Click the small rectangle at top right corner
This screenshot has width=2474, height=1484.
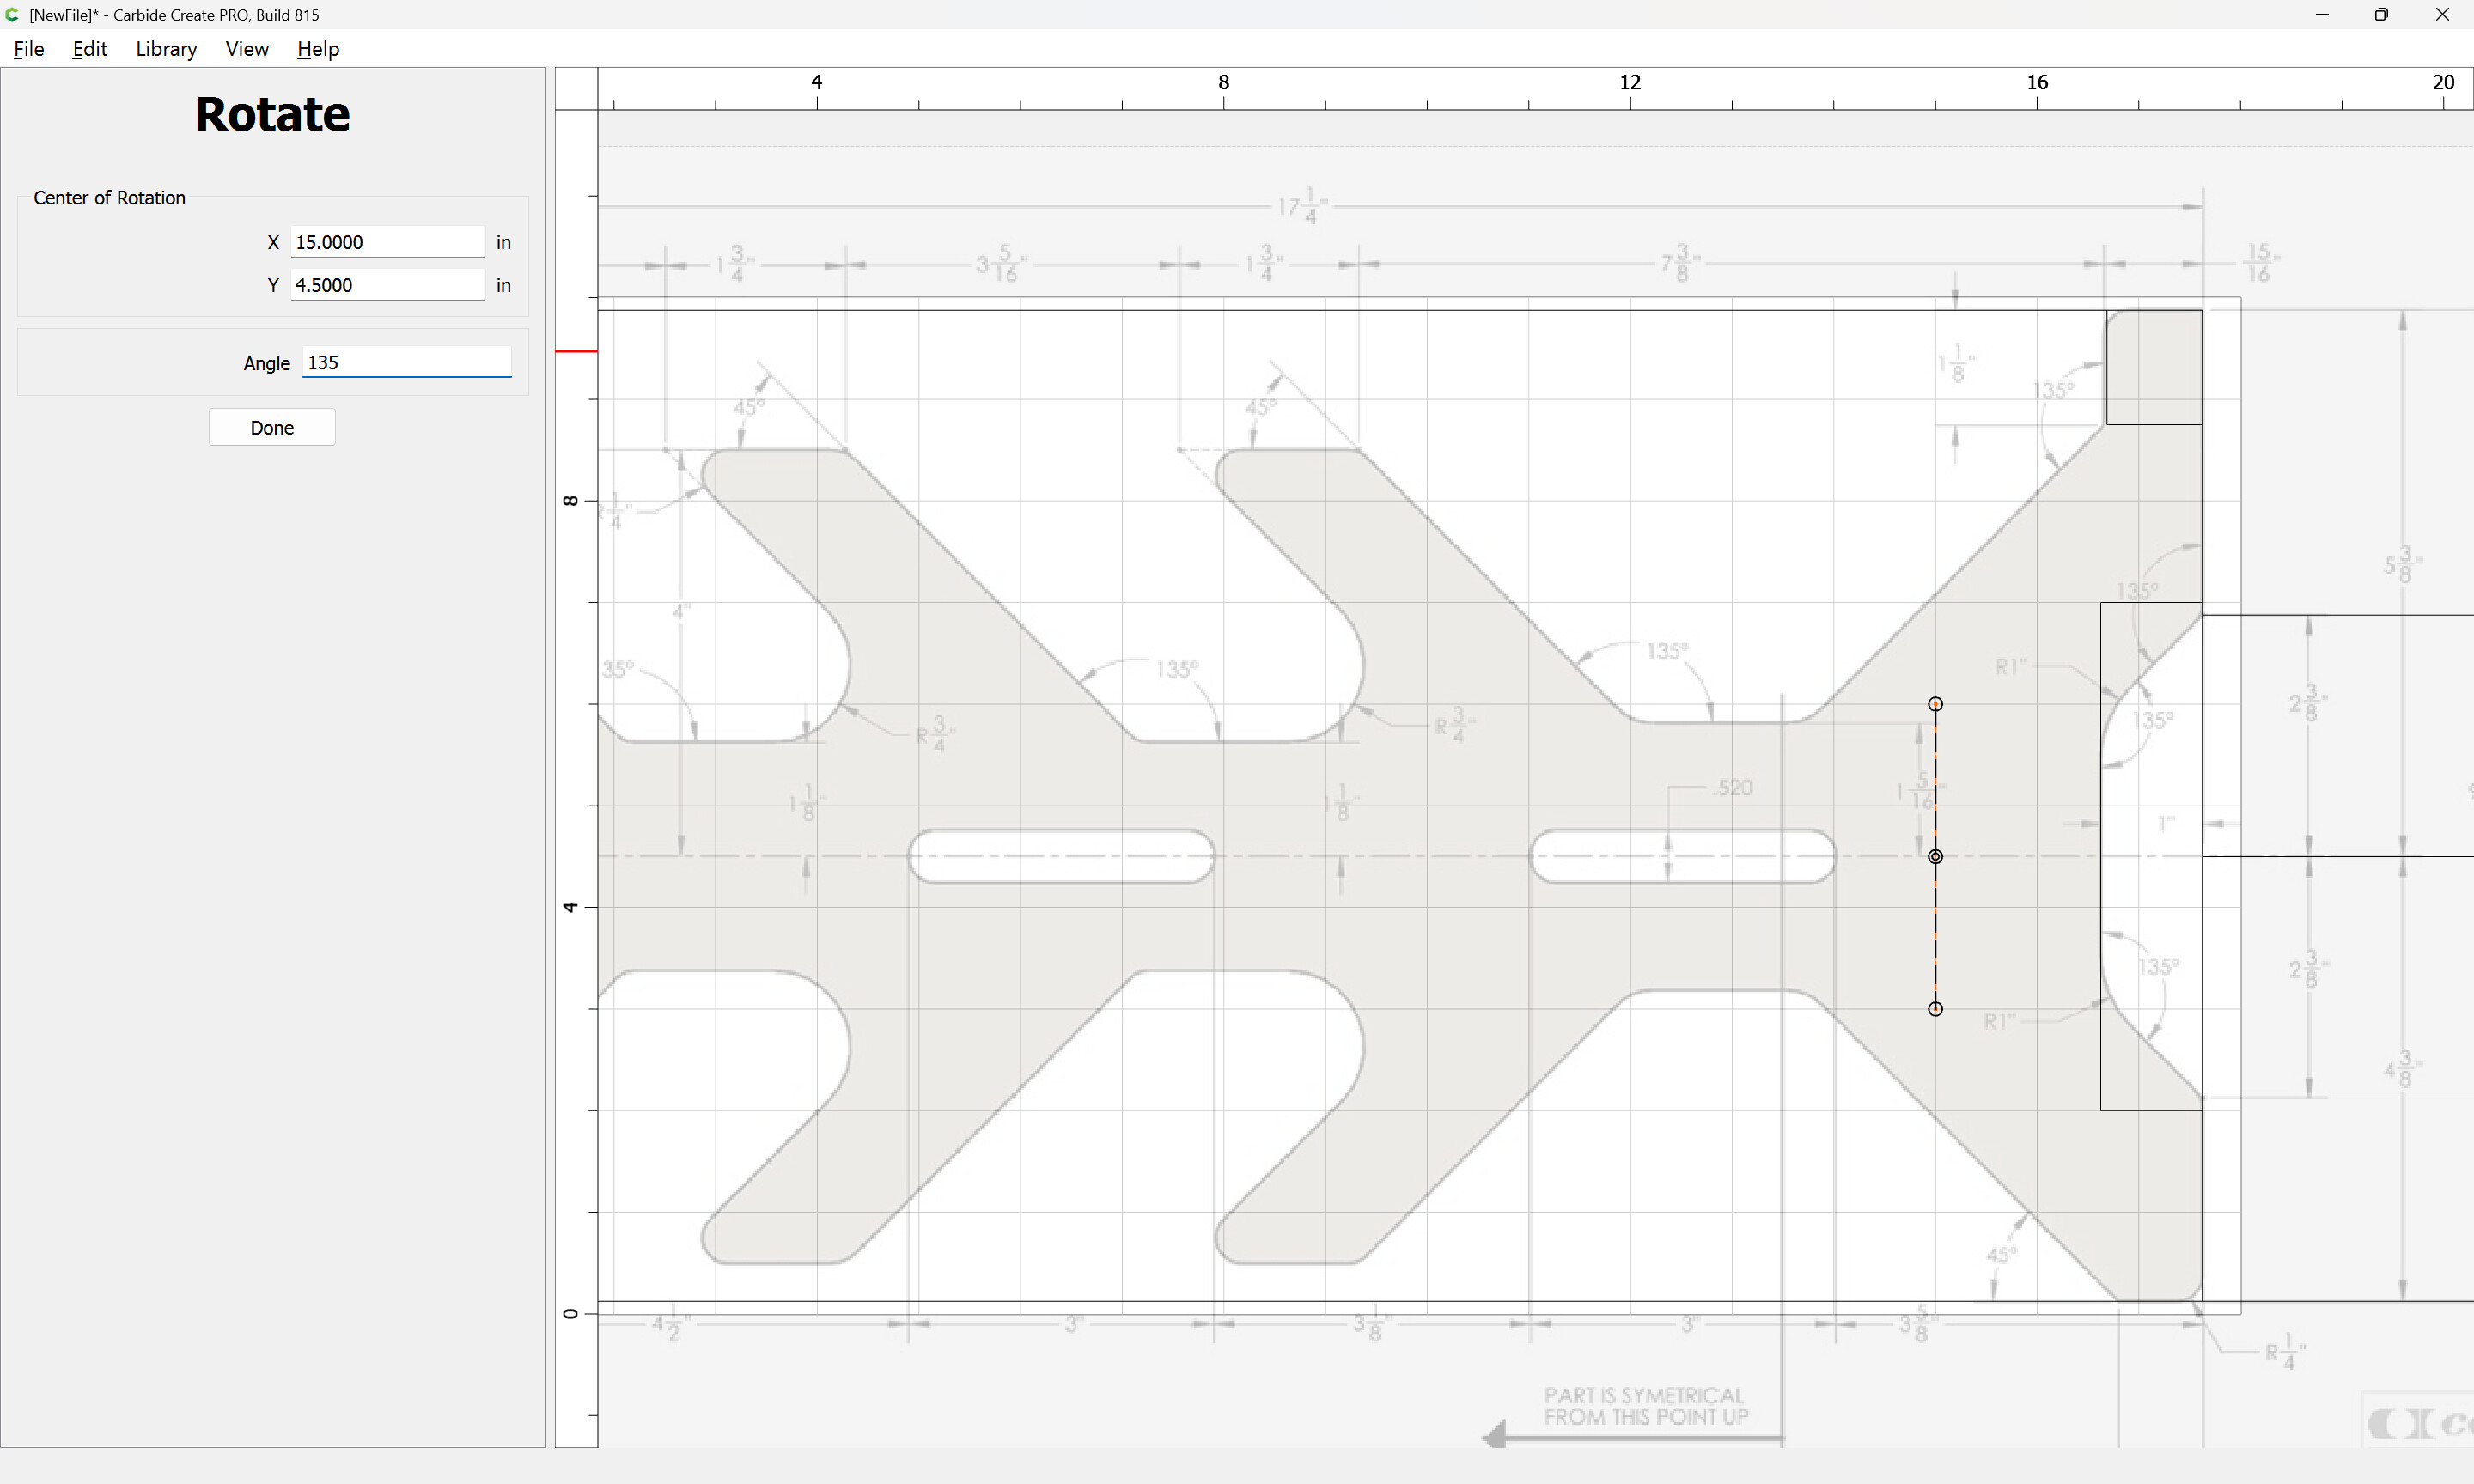pos(2154,367)
